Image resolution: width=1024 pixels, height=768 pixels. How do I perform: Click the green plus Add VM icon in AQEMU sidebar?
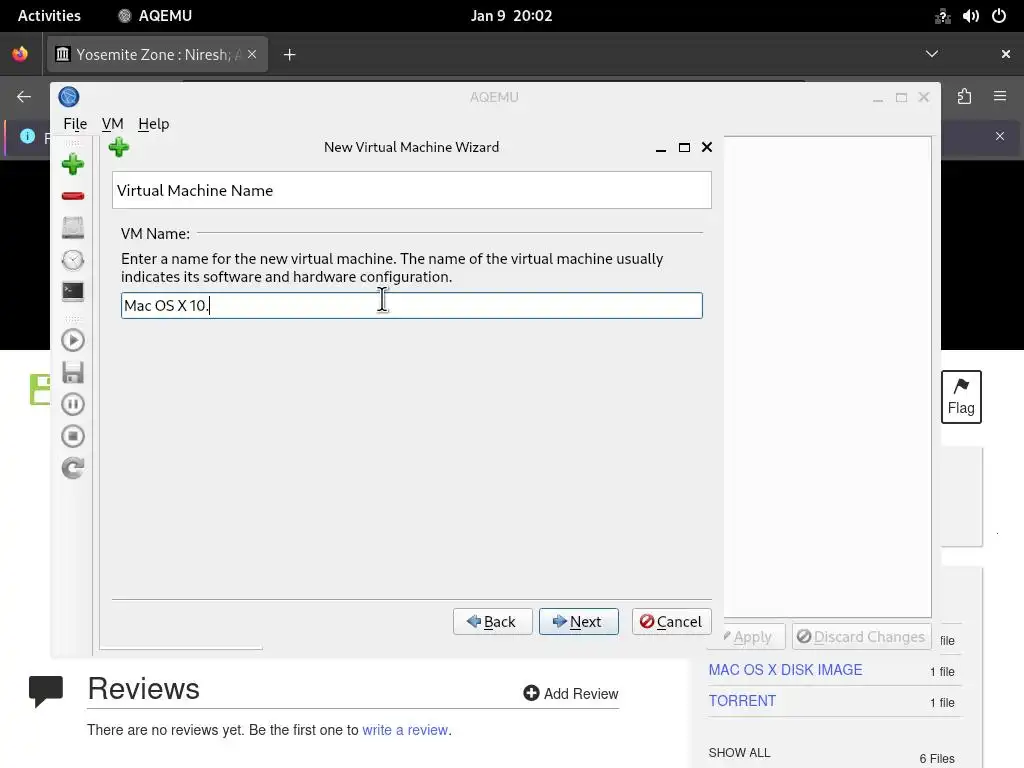pos(72,164)
